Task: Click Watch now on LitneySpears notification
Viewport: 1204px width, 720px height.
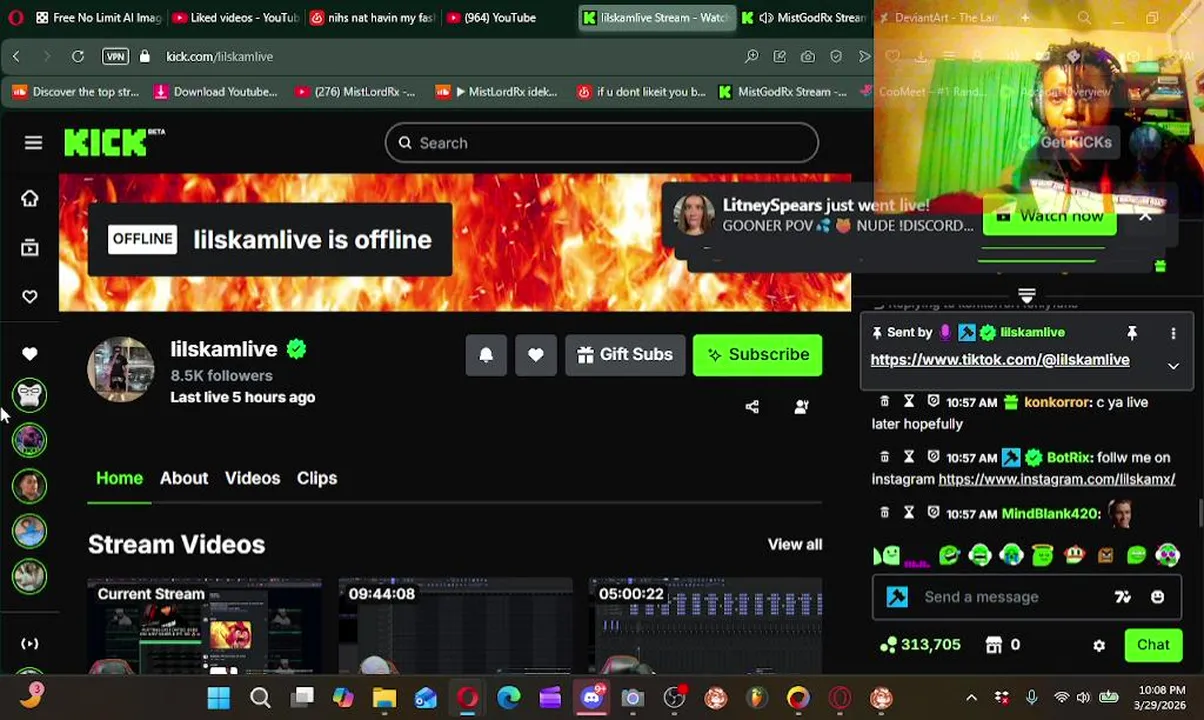Action: (1050, 216)
